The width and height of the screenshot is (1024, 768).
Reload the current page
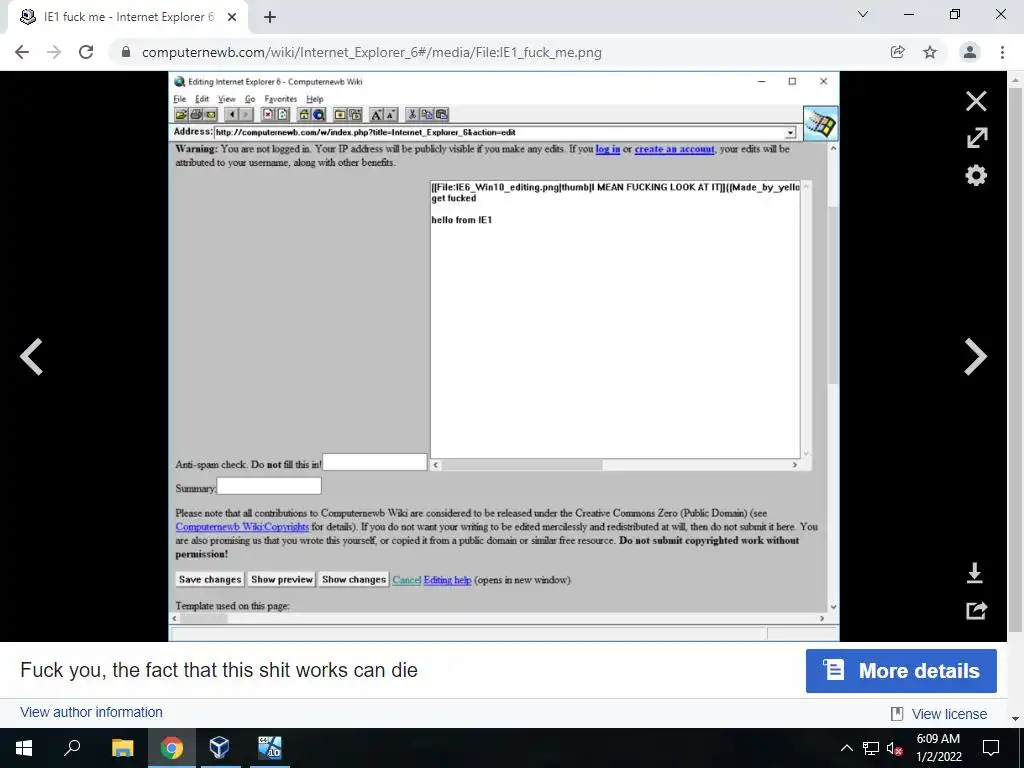click(x=86, y=52)
